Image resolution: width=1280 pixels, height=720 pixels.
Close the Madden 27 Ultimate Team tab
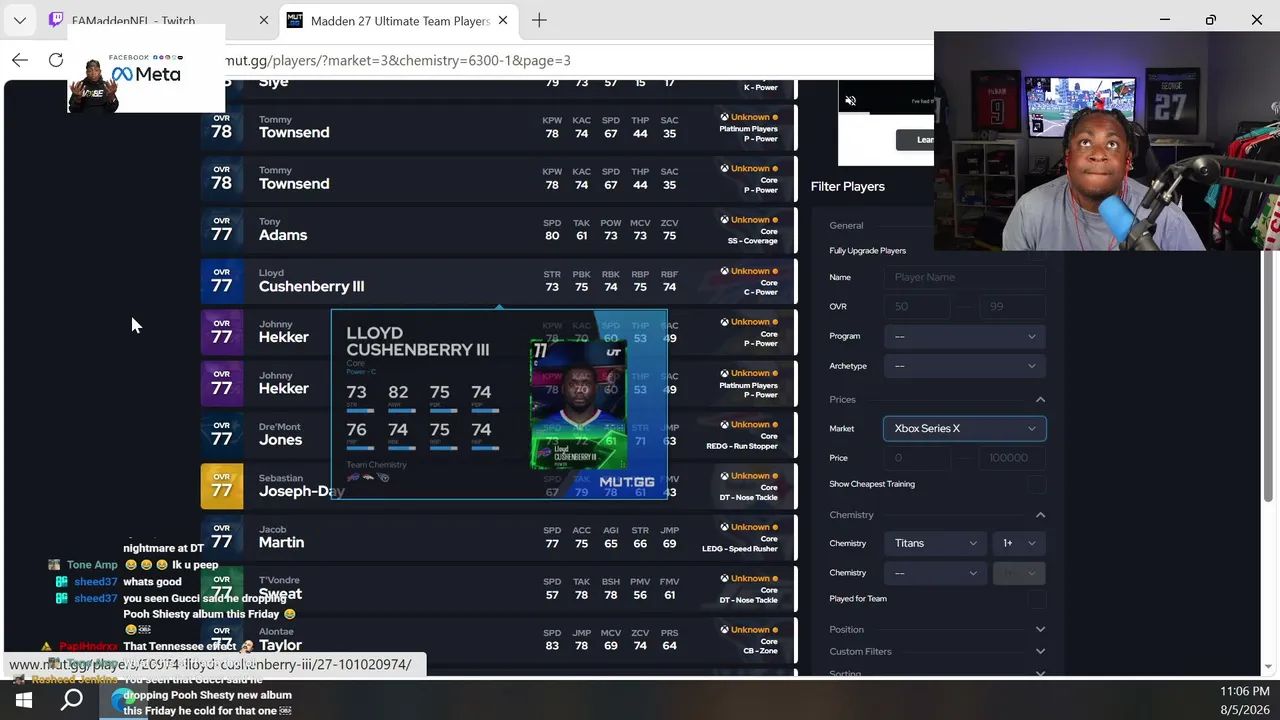point(503,20)
